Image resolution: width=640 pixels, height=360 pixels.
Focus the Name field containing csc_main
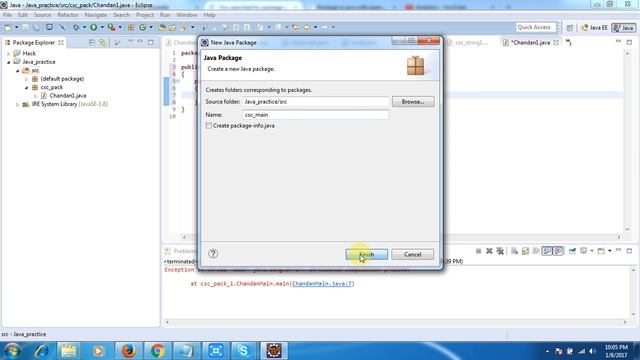coord(316,115)
